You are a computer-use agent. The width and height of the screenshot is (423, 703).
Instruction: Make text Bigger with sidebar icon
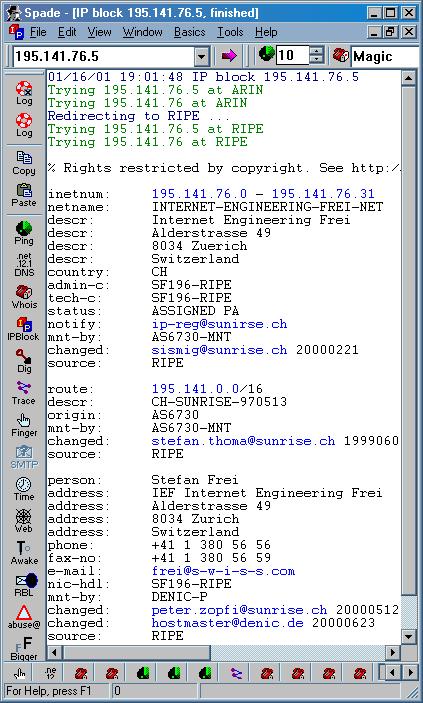tap(24, 649)
